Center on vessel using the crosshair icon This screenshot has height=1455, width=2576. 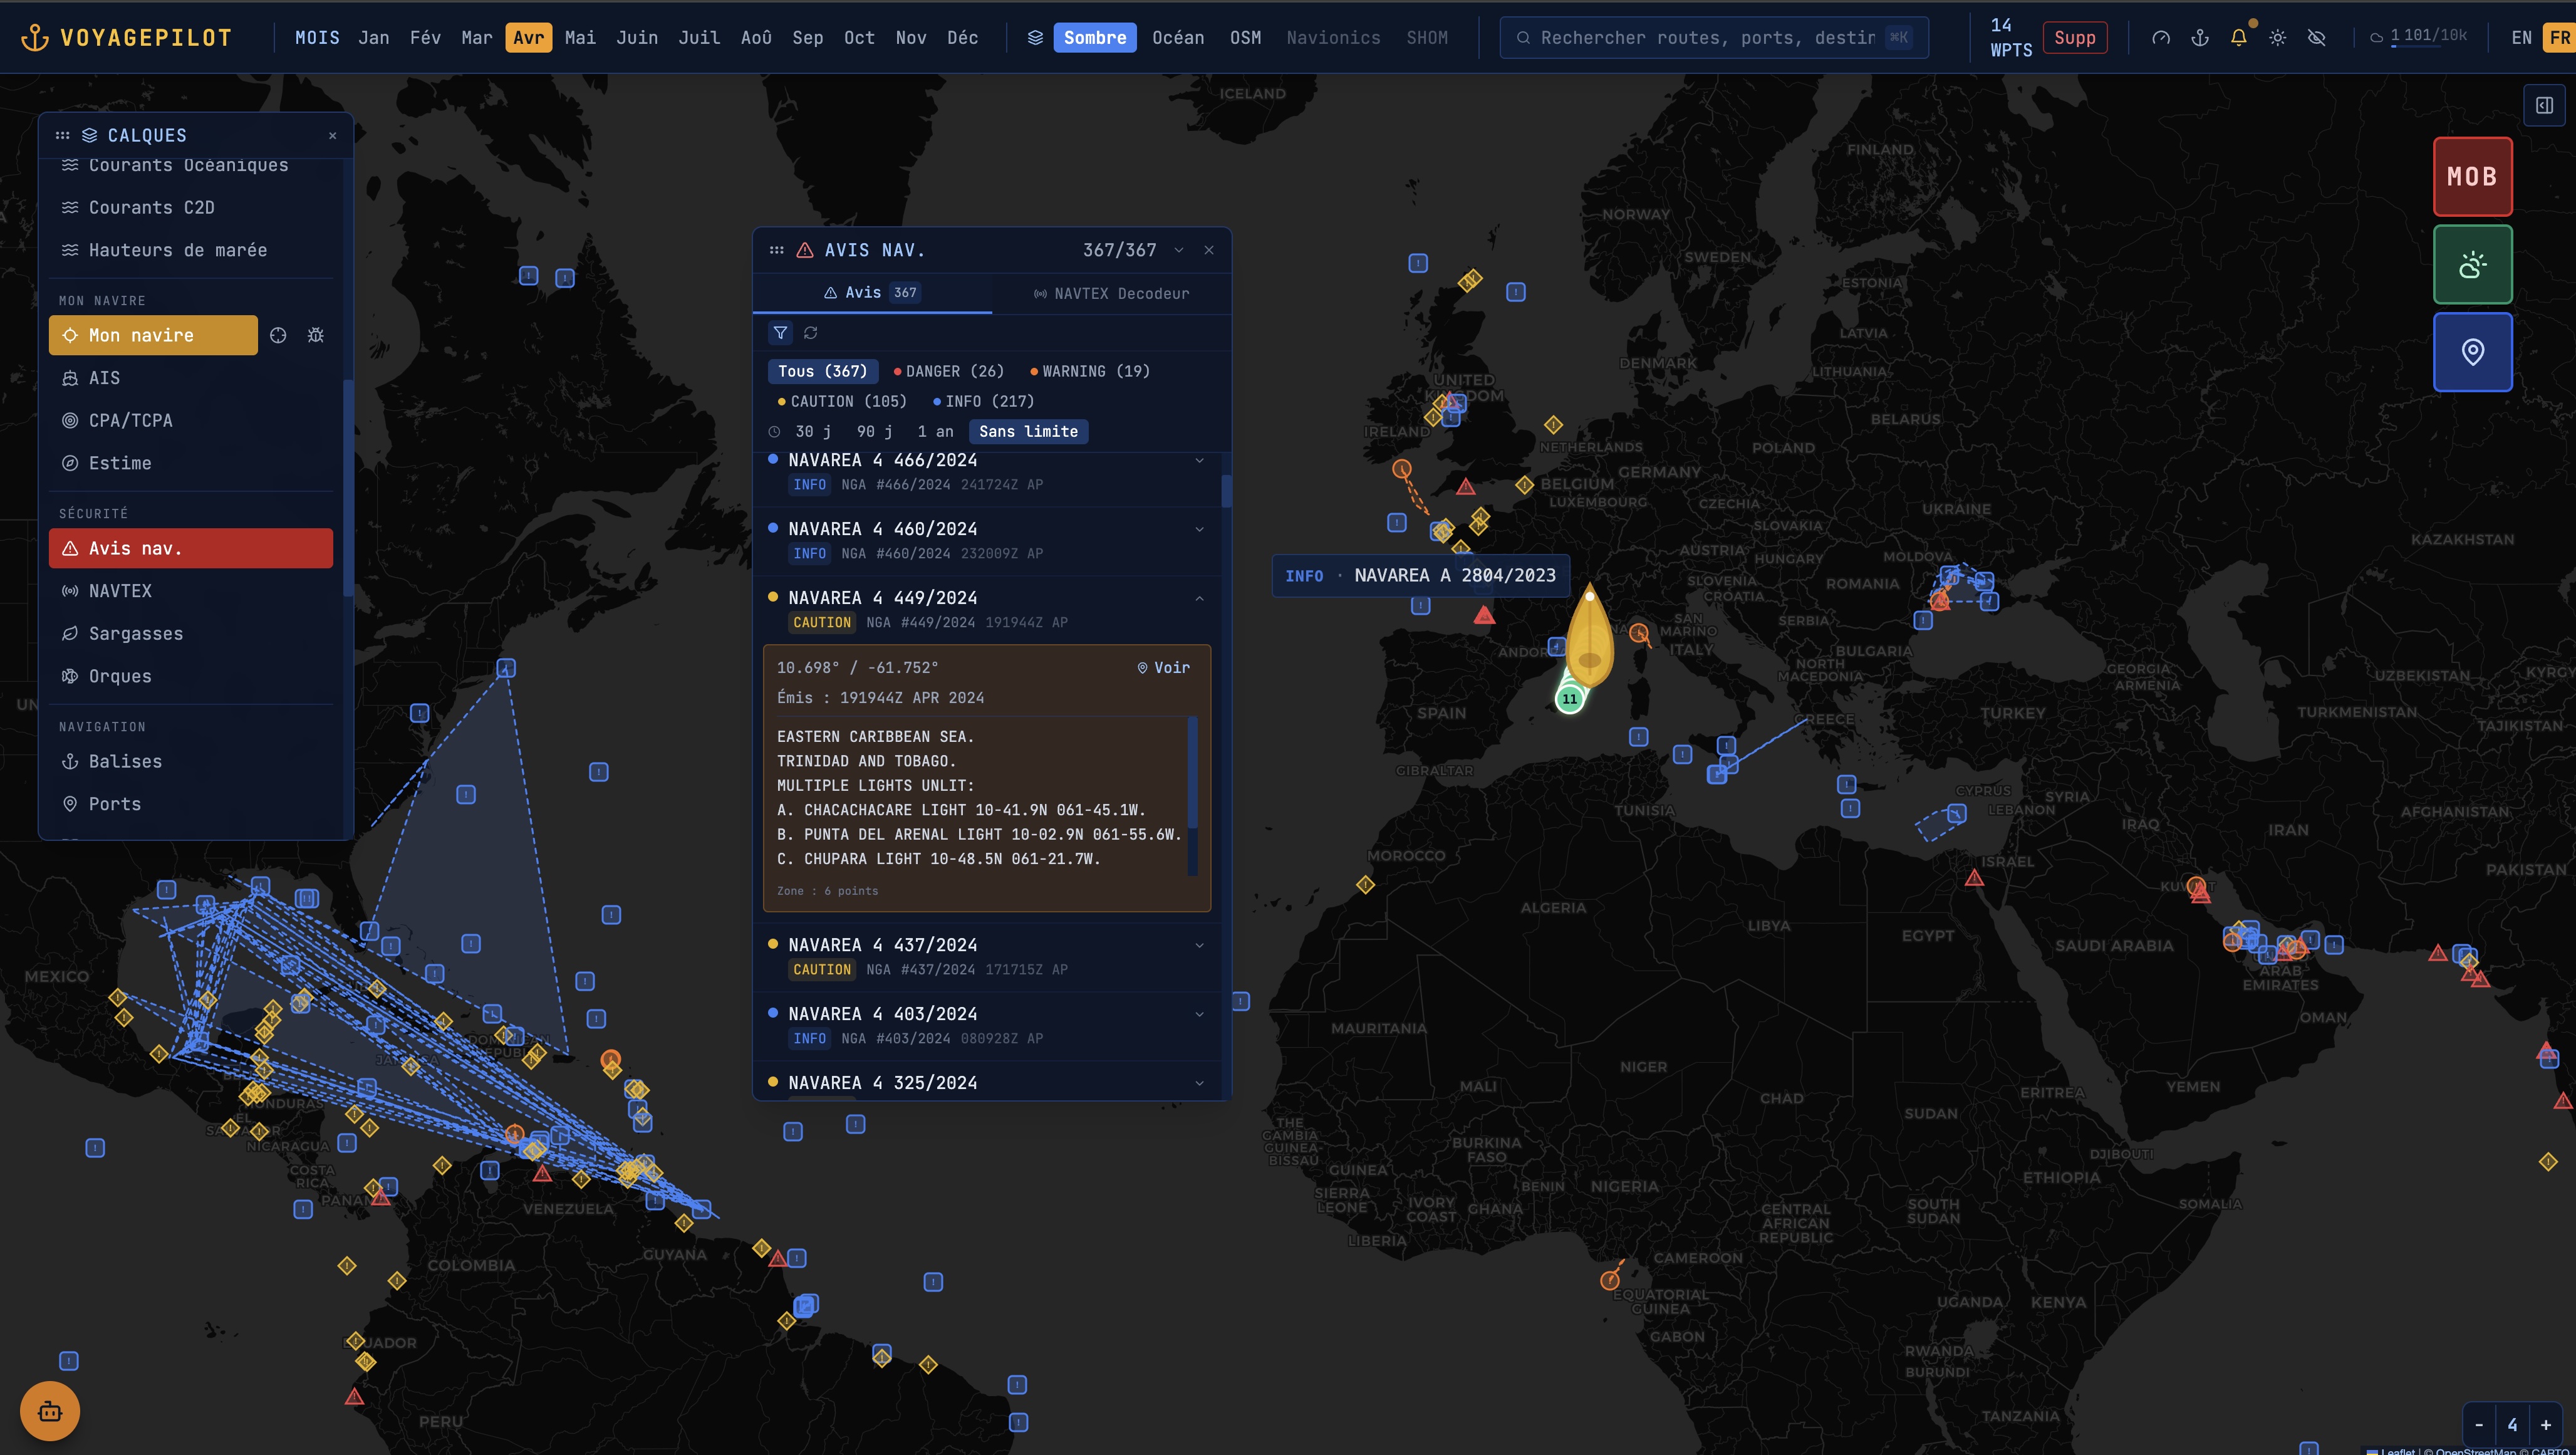[x=278, y=335]
